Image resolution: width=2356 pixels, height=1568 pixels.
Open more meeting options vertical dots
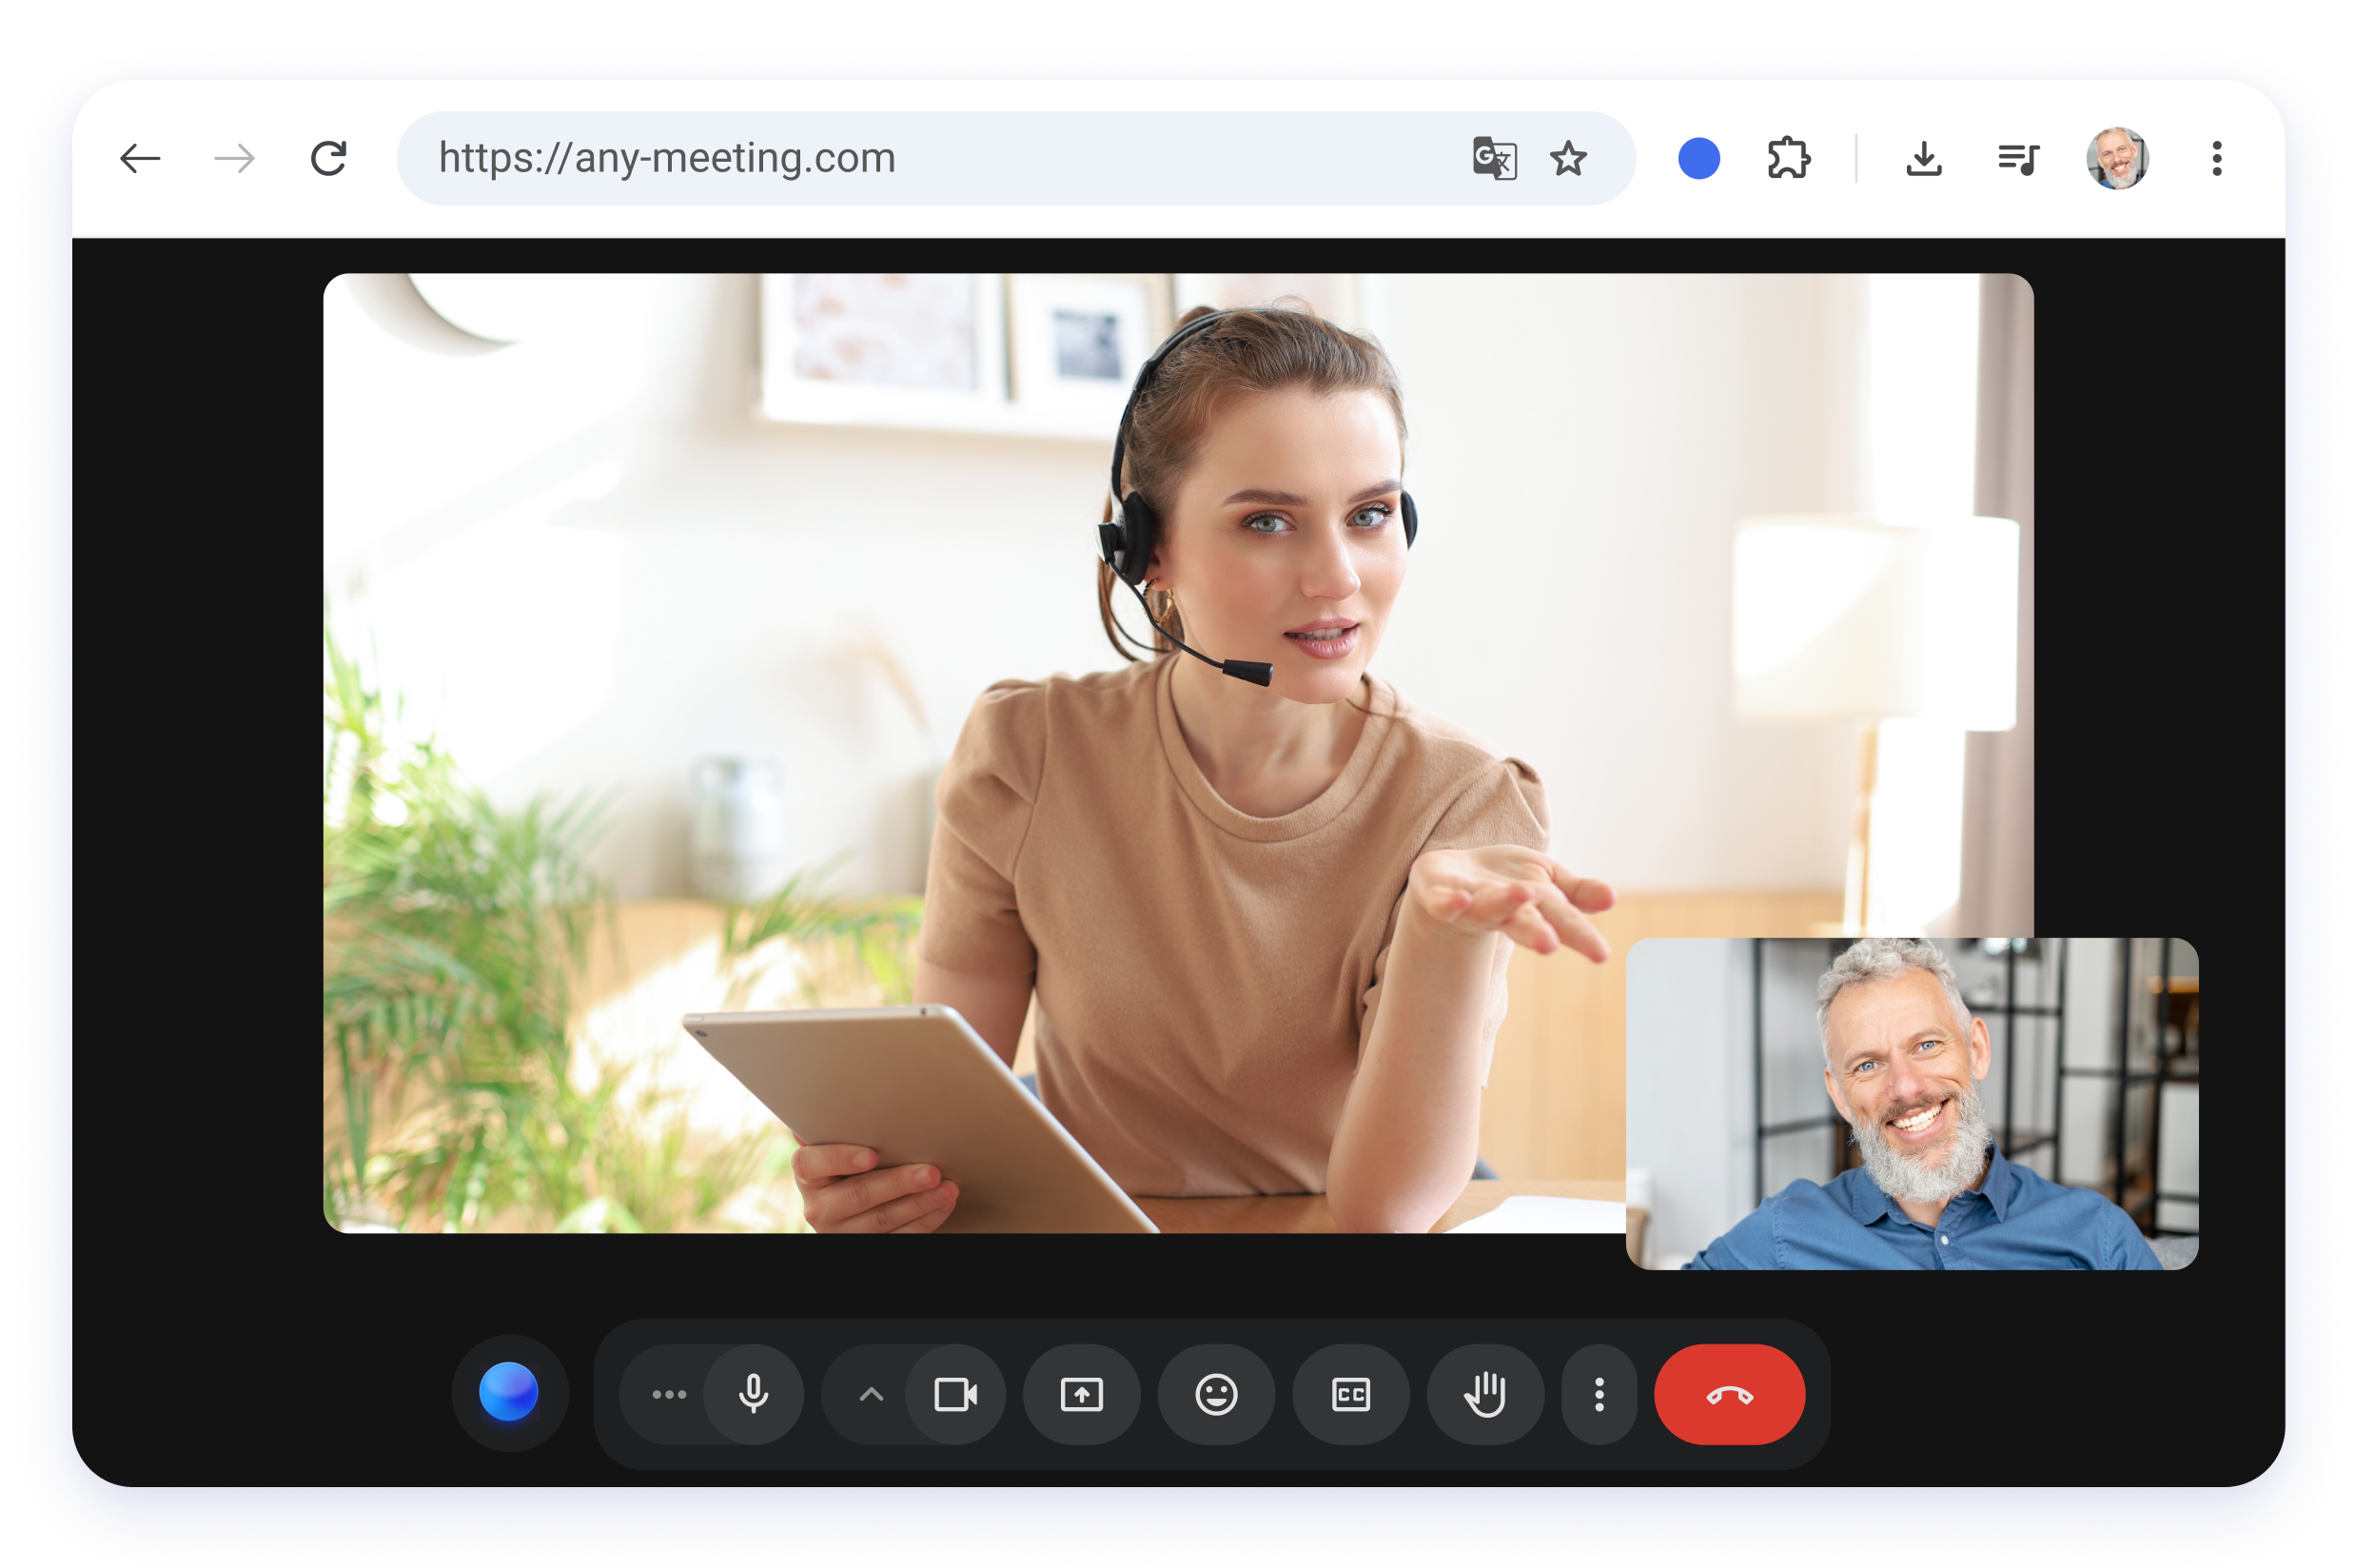pos(1599,1394)
